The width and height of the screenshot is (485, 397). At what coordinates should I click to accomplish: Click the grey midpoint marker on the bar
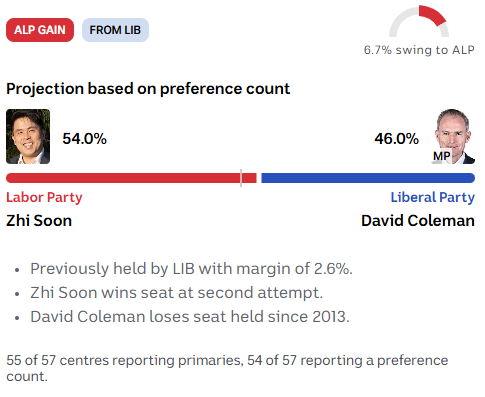click(x=241, y=178)
